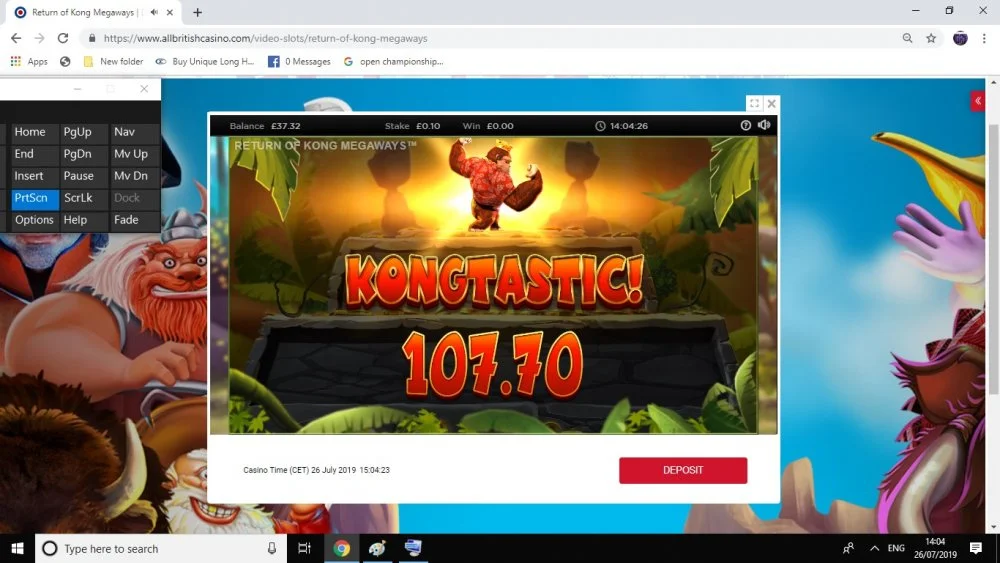Open the New folder bookmark
This screenshot has width=1000, height=563.
(113, 61)
